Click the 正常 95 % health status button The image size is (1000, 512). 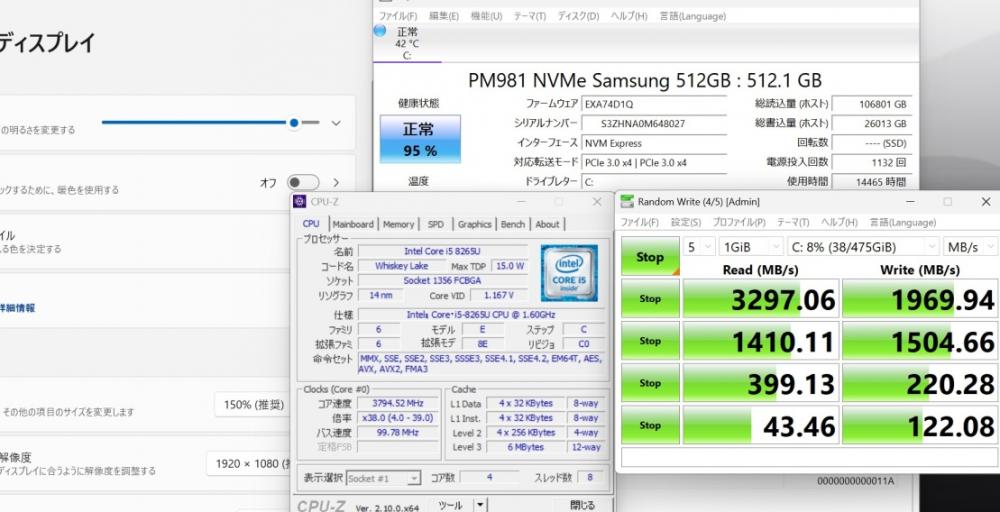(x=420, y=139)
